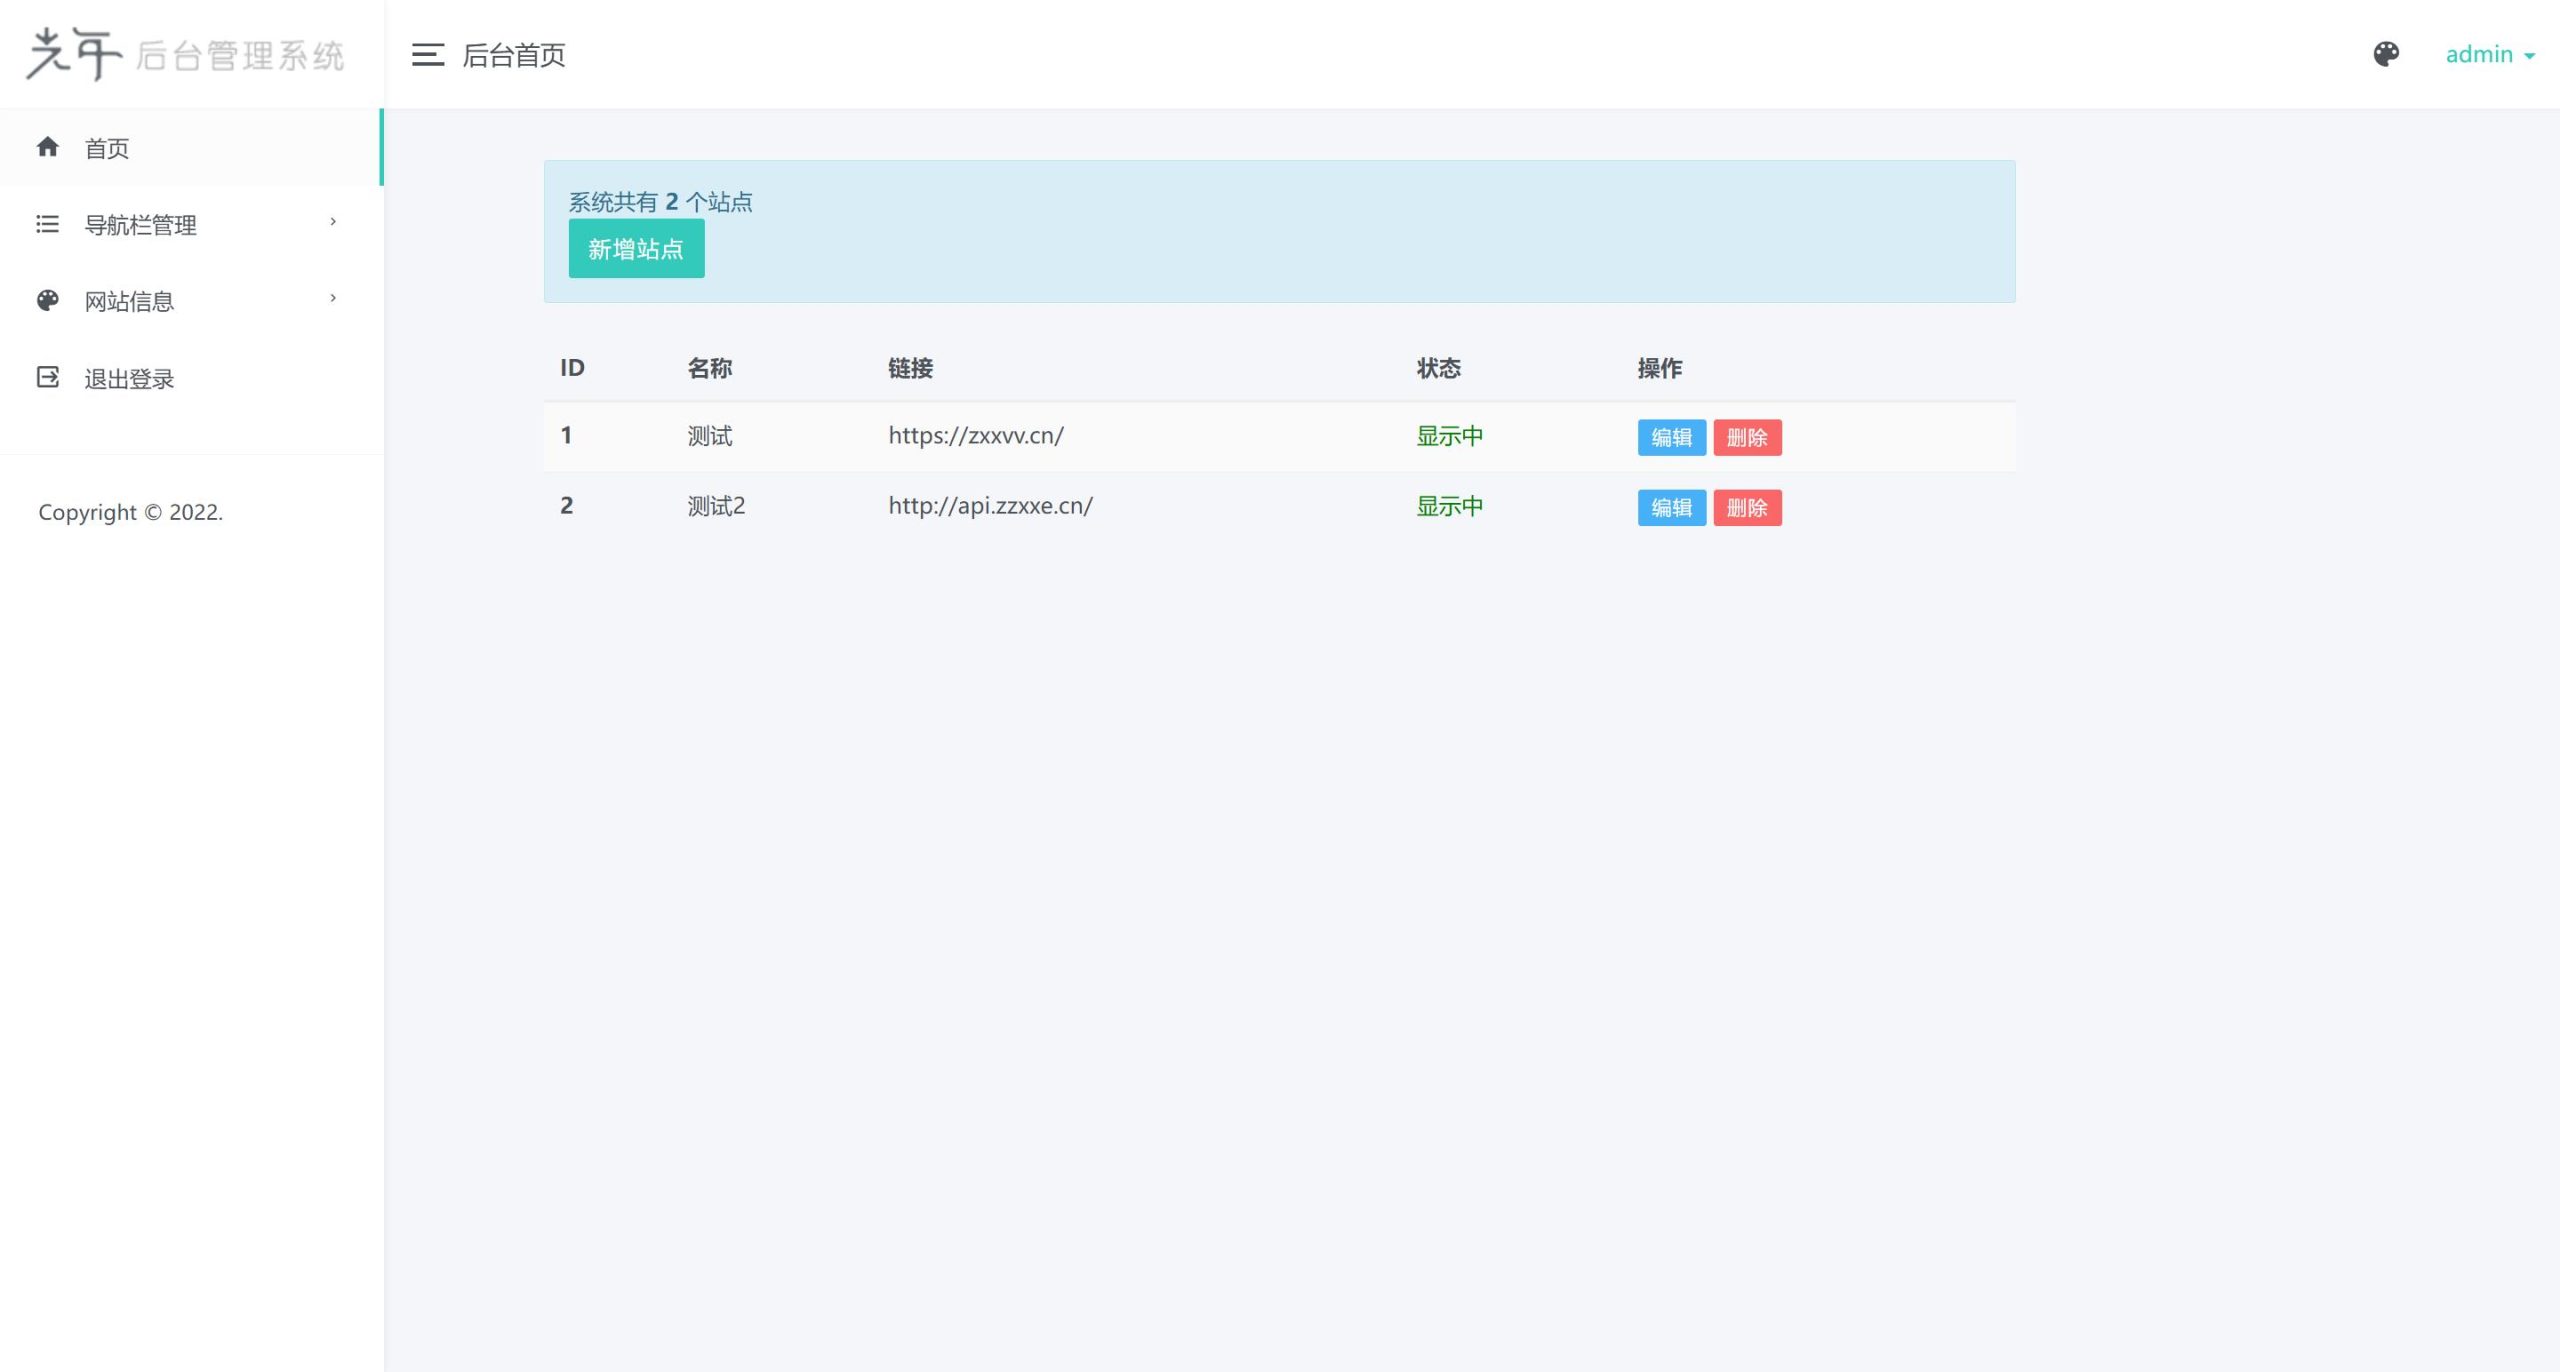
Task: Click the 戈午 后台管理系统 logo
Action: coord(185,54)
